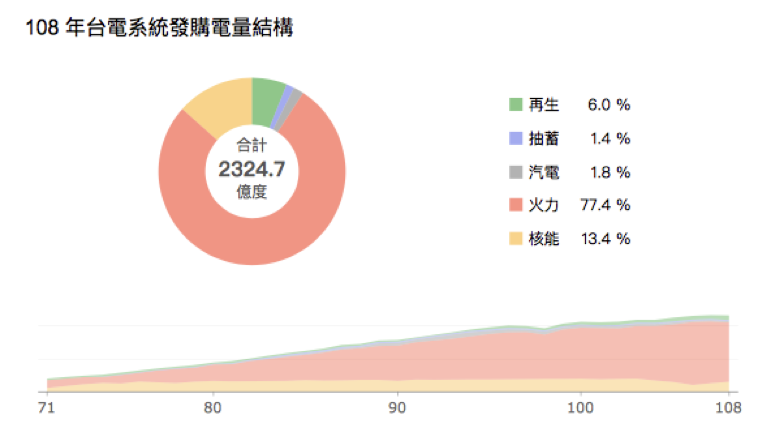Select year 90 on the timeline axis
Screen dimensions: 758x432
[x=397, y=407]
